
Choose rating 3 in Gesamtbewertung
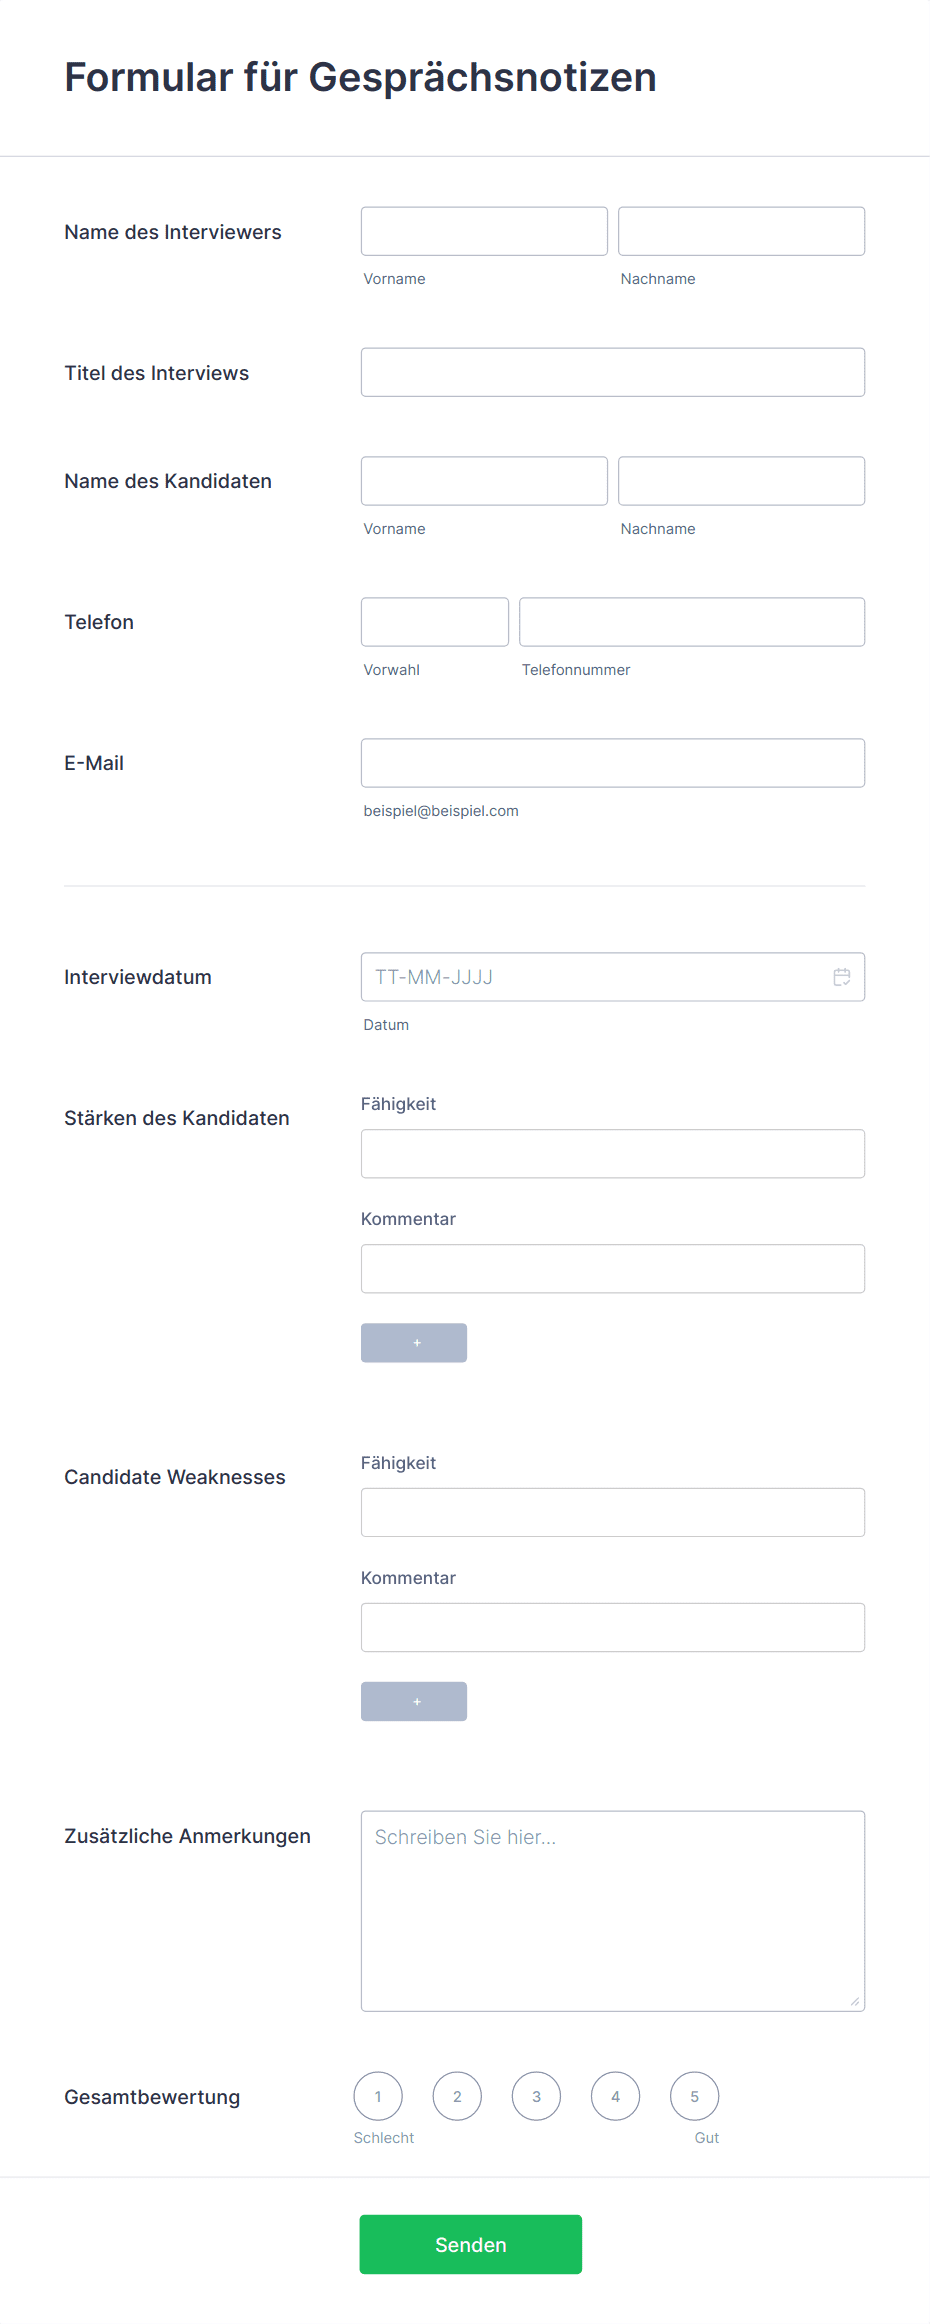536,2096
